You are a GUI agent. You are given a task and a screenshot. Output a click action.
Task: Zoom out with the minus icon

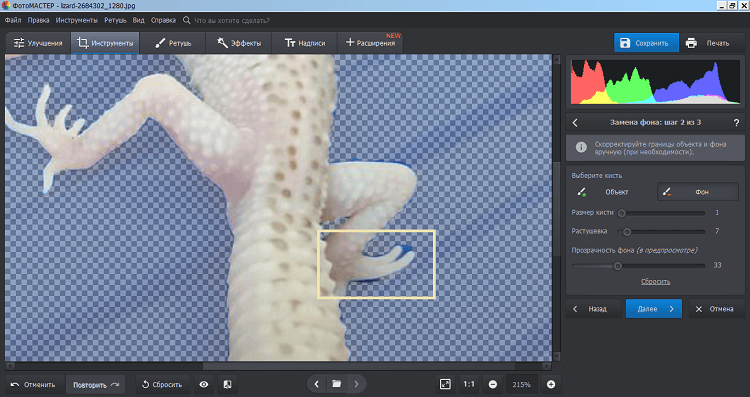point(493,385)
